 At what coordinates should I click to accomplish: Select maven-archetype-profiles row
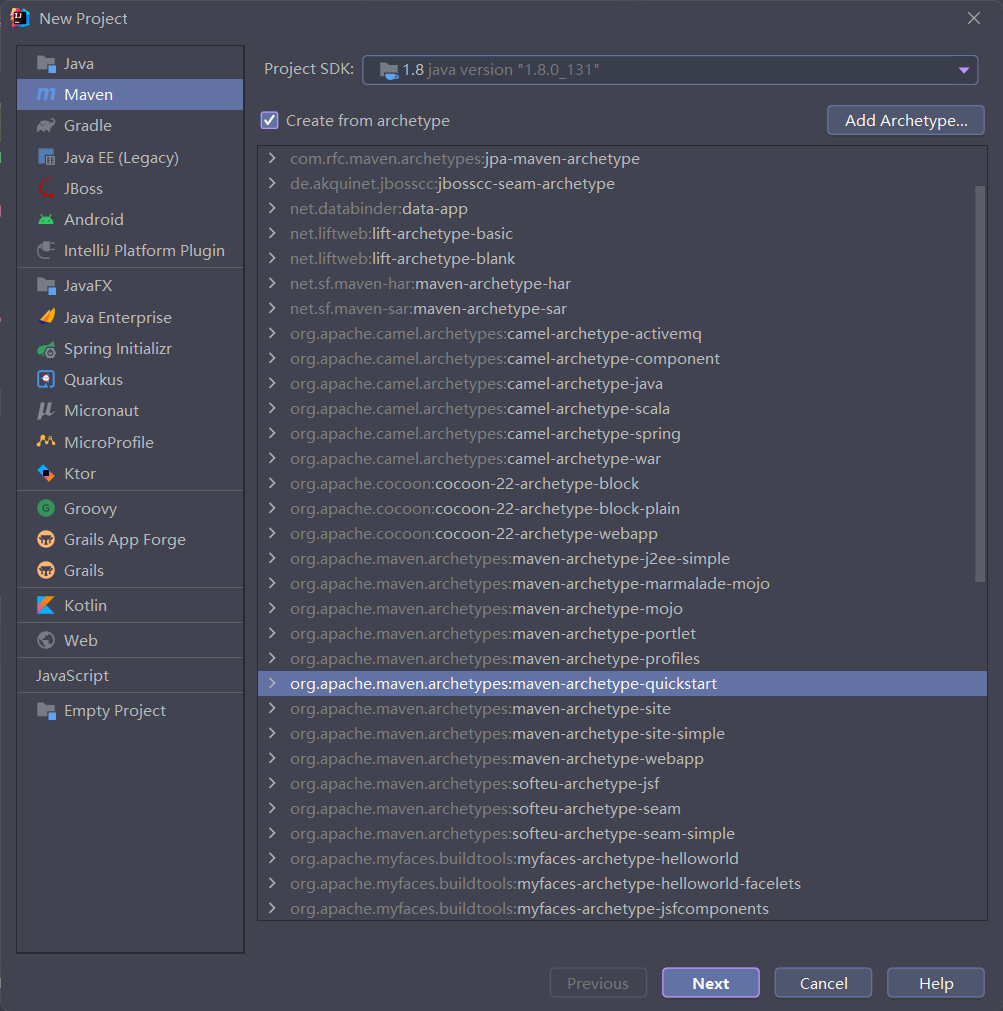tap(622, 658)
